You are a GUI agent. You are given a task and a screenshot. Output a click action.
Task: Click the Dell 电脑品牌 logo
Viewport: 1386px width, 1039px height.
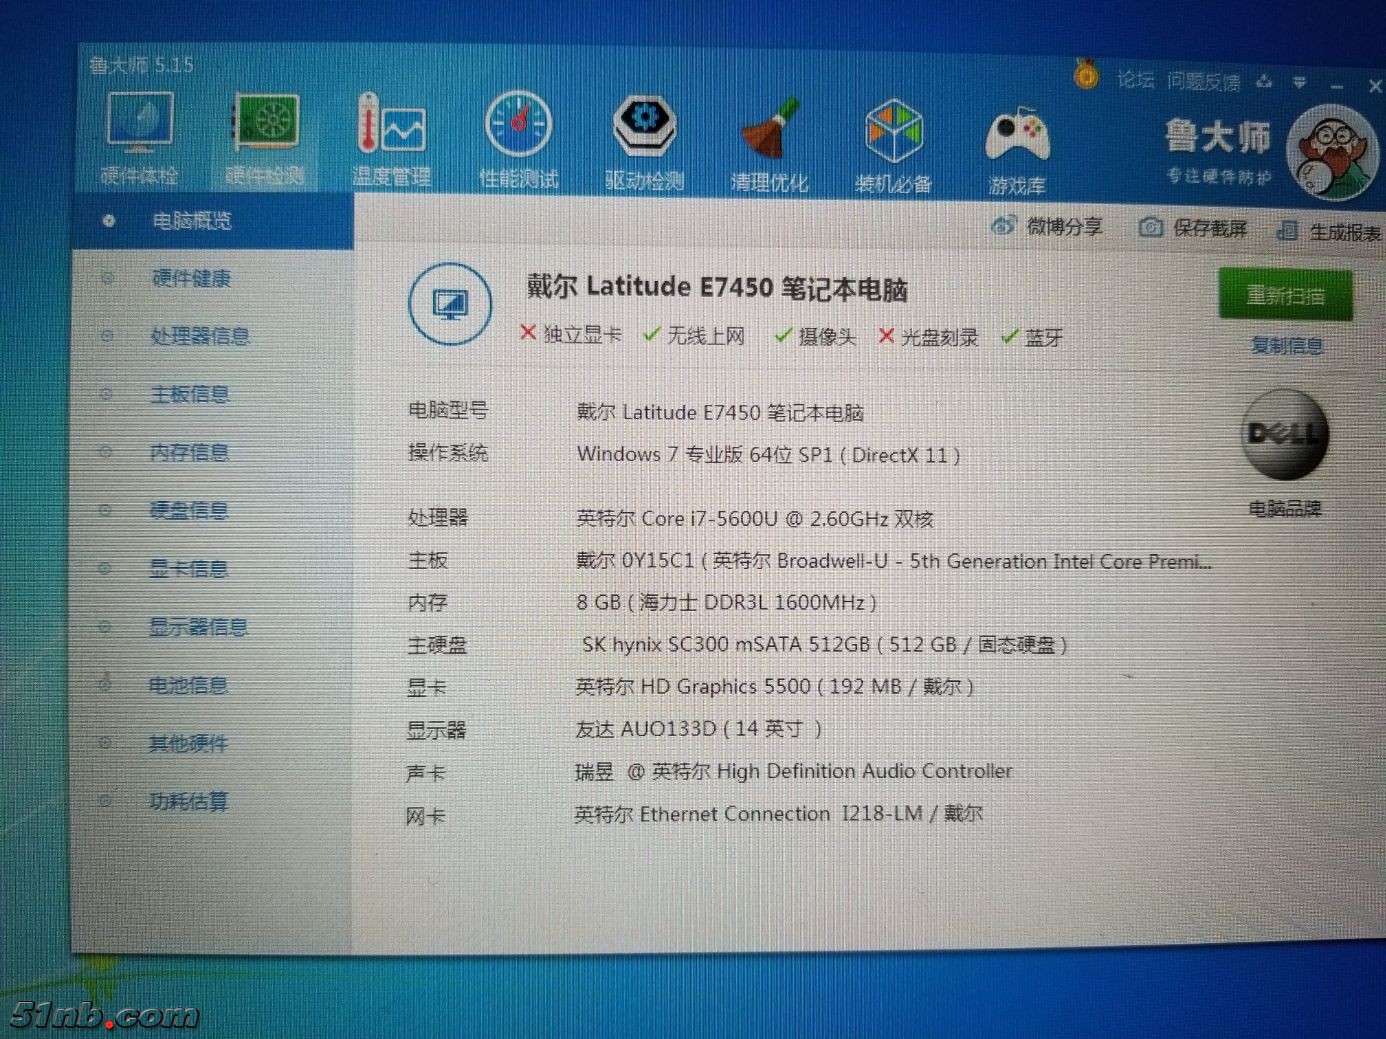[1285, 436]
